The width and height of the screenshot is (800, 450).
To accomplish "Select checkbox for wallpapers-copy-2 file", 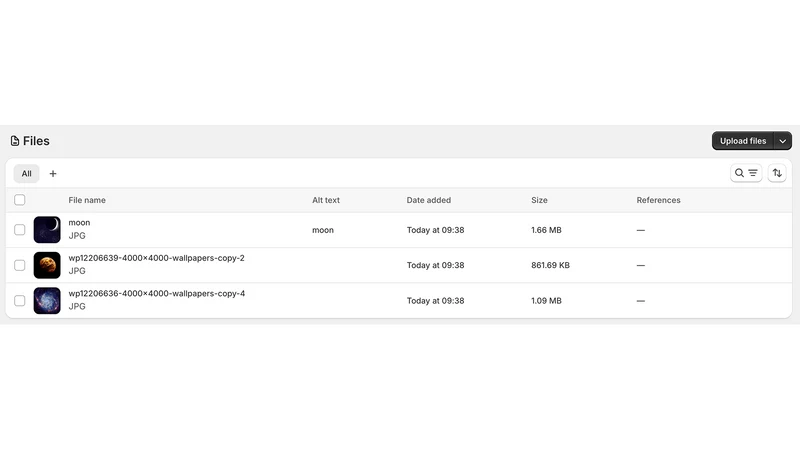I will click(19, 265).
